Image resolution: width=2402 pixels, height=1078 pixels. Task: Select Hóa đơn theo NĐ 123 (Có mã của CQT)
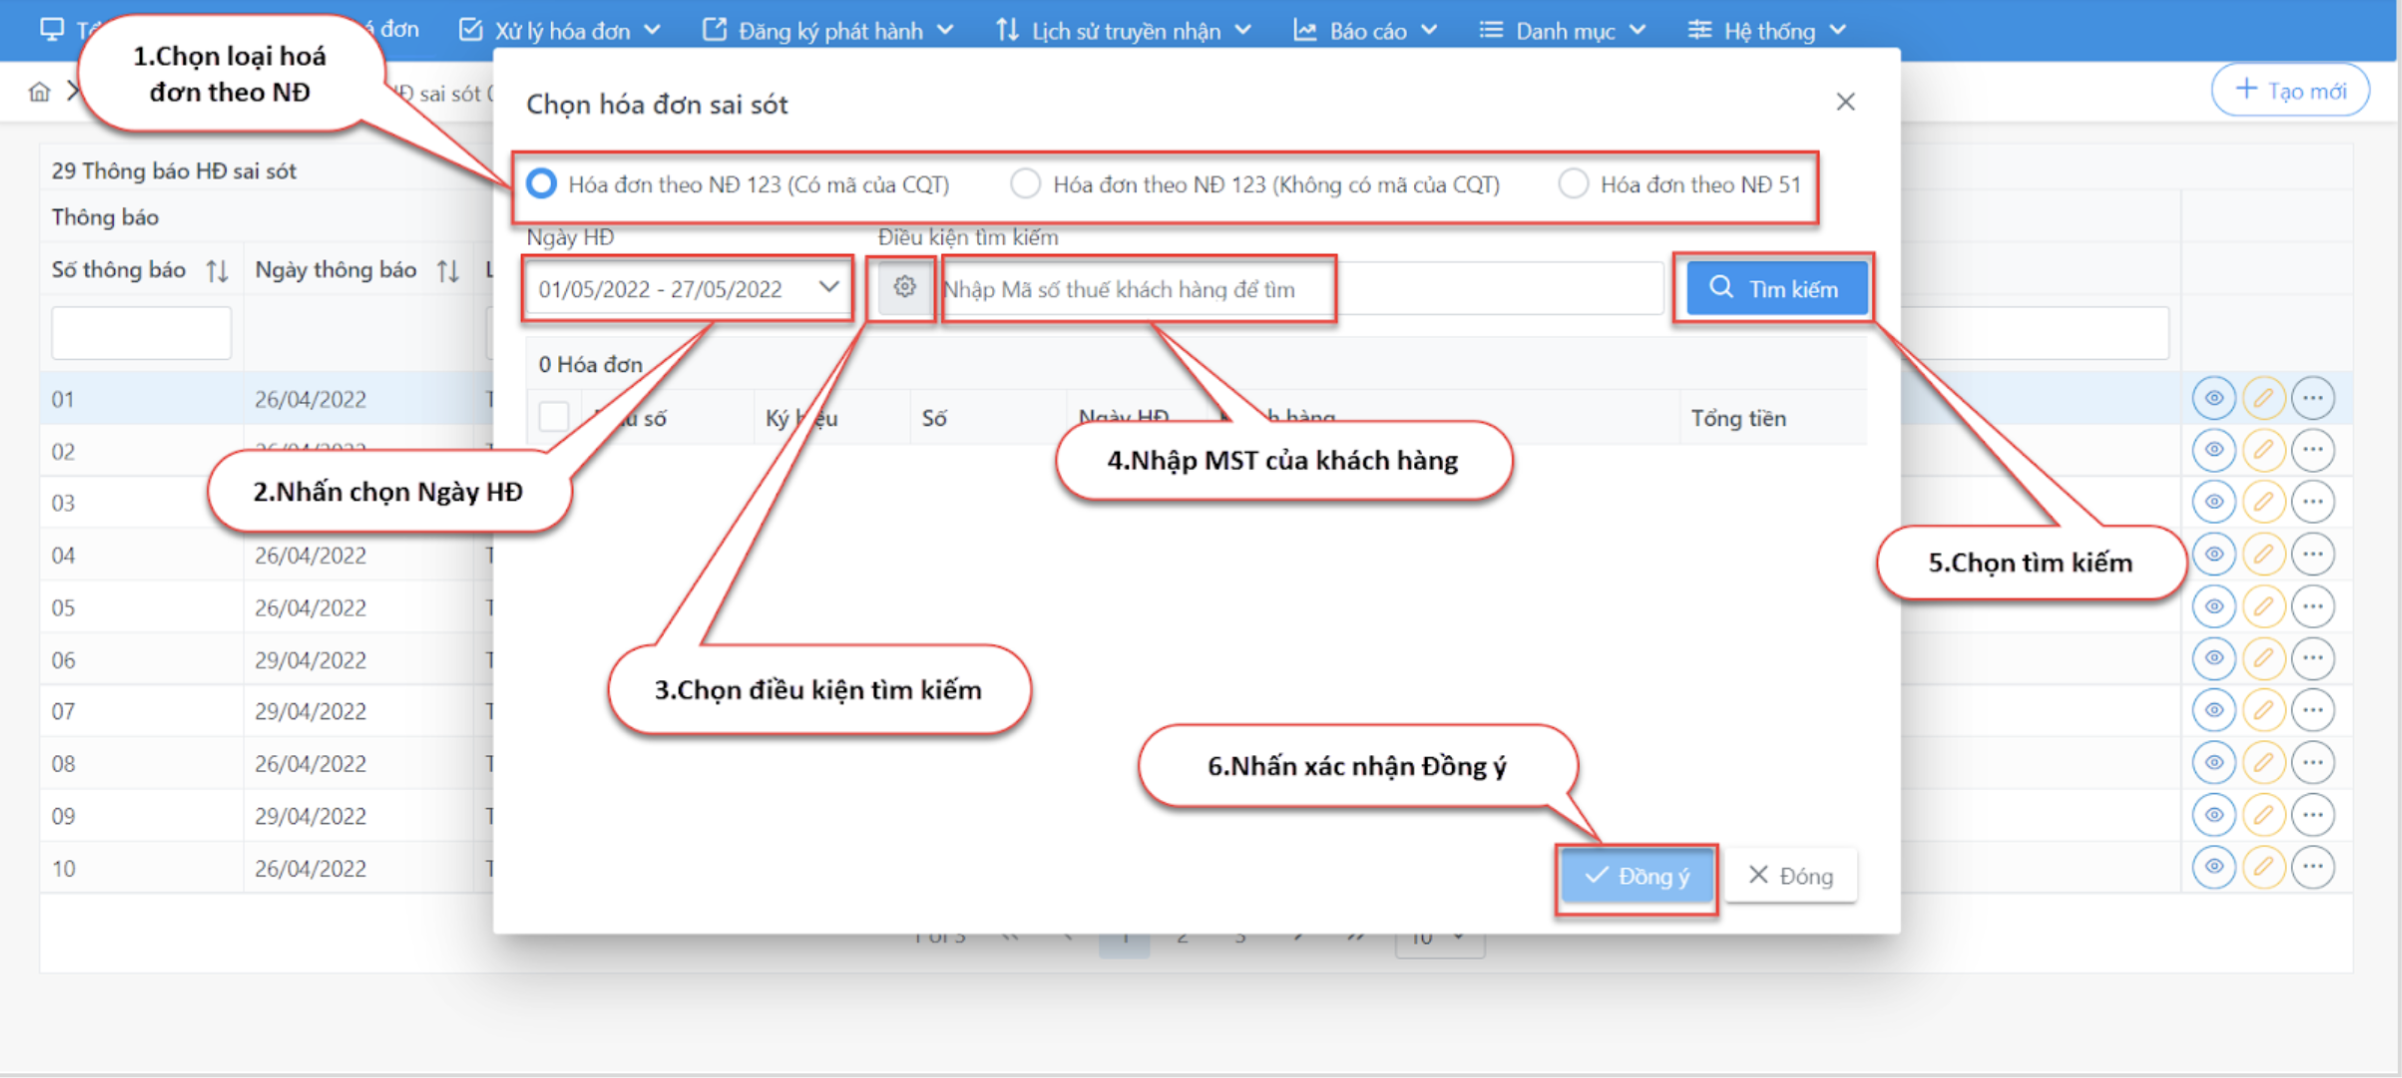[542, 184]
